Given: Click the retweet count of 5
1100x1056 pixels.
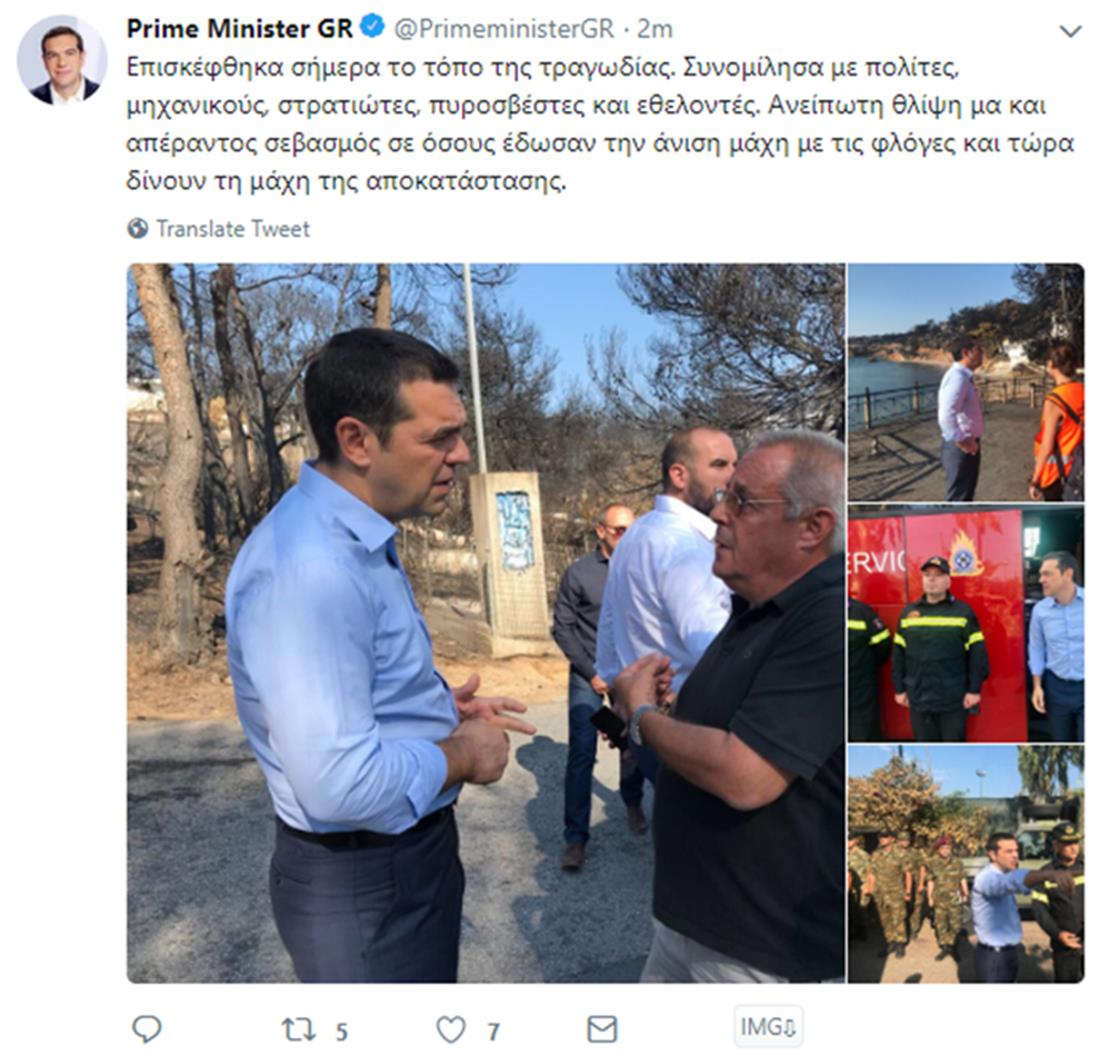Looking at the screenshot, I should tap(342, 1032).
